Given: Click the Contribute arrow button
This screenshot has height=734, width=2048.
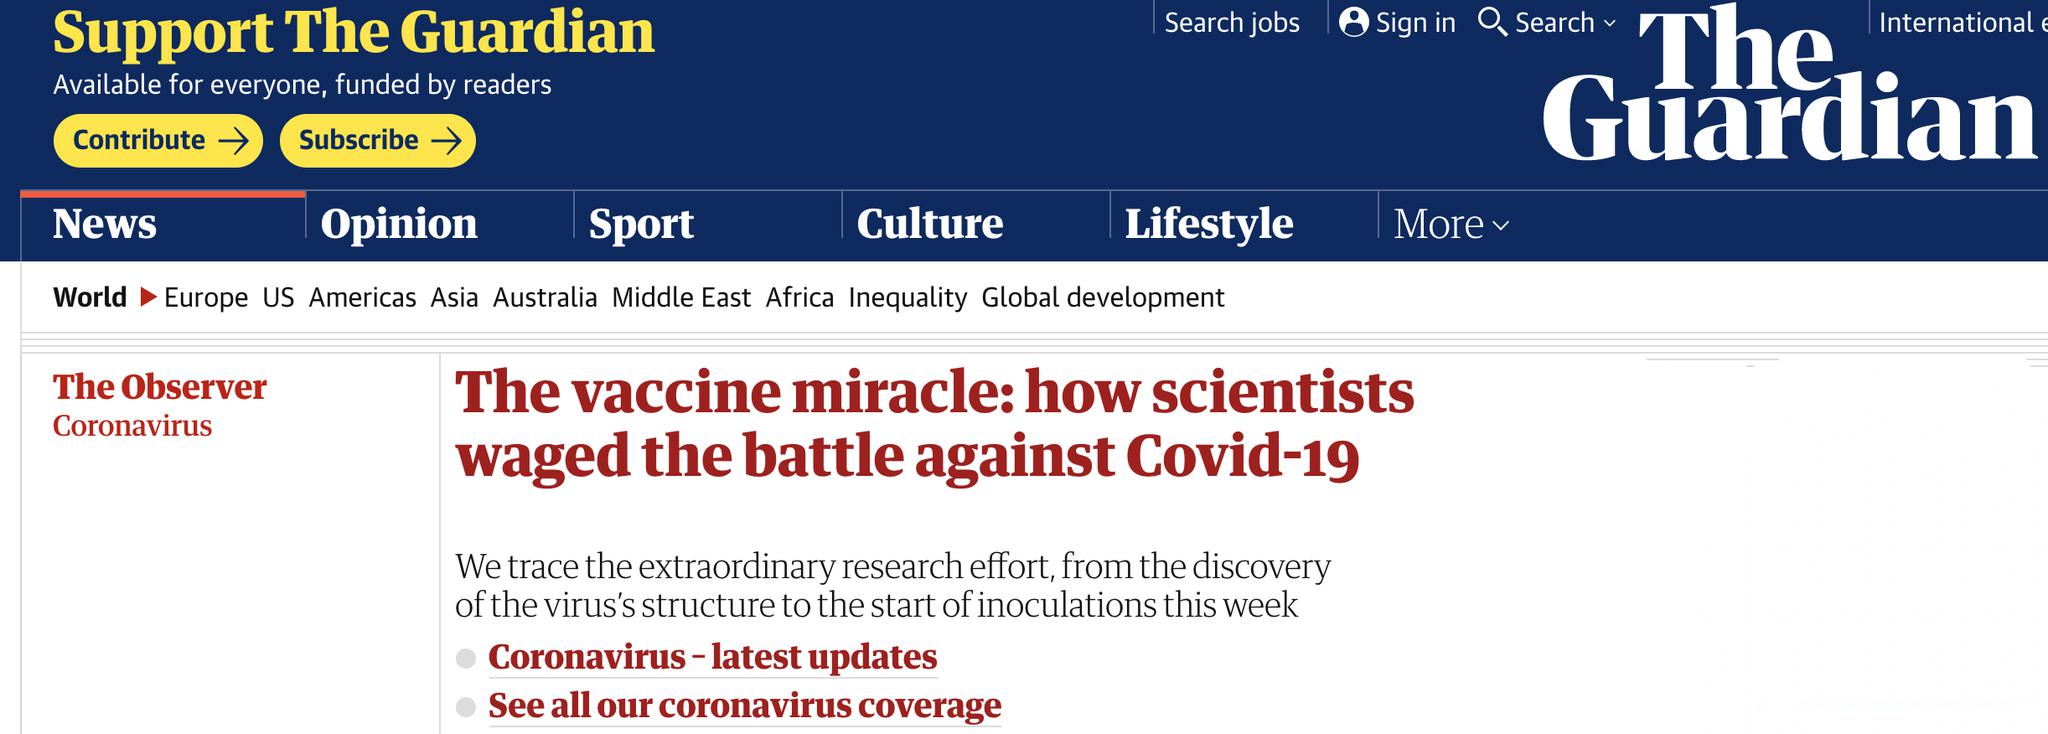Looking at the screenshot, I should [x=158, y=140].
